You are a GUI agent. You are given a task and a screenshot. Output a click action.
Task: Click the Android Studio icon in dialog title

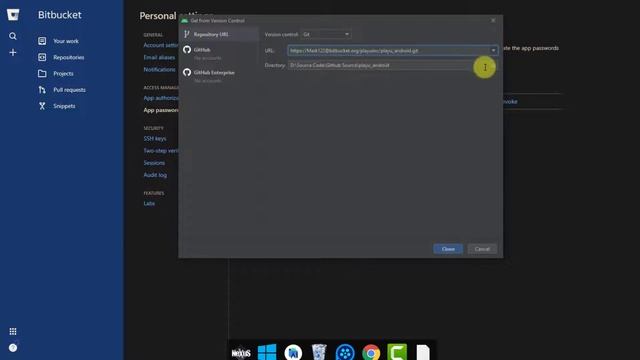pyautogui.click(x=184, y=20)
